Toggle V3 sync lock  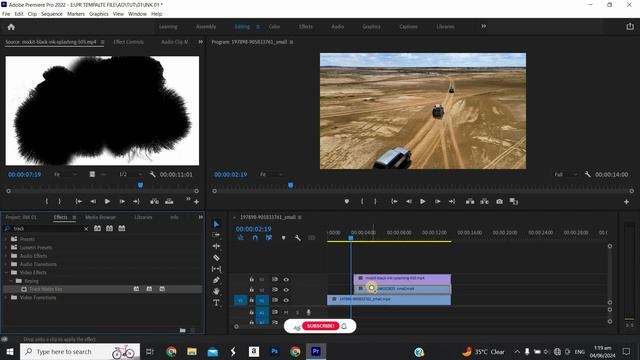275,280
